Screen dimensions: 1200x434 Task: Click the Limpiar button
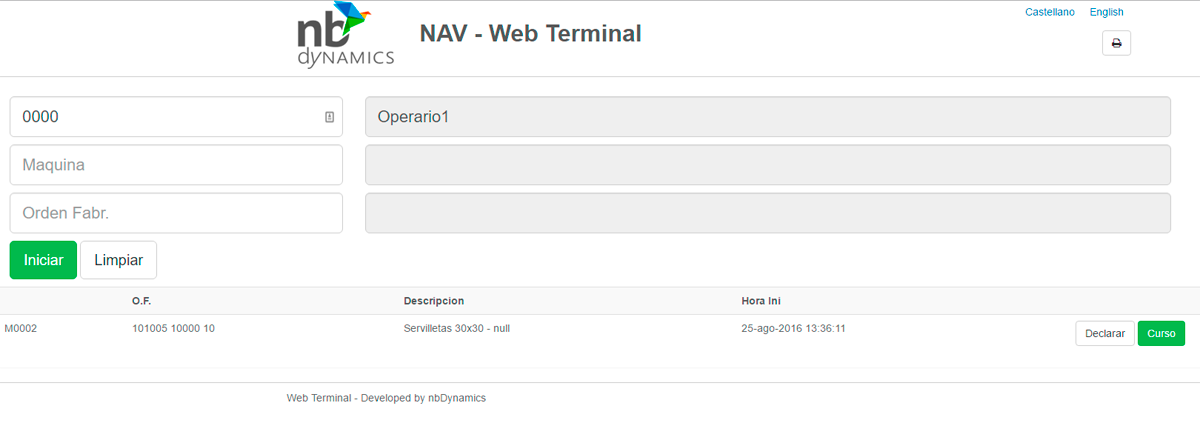[x=118, y=260]
